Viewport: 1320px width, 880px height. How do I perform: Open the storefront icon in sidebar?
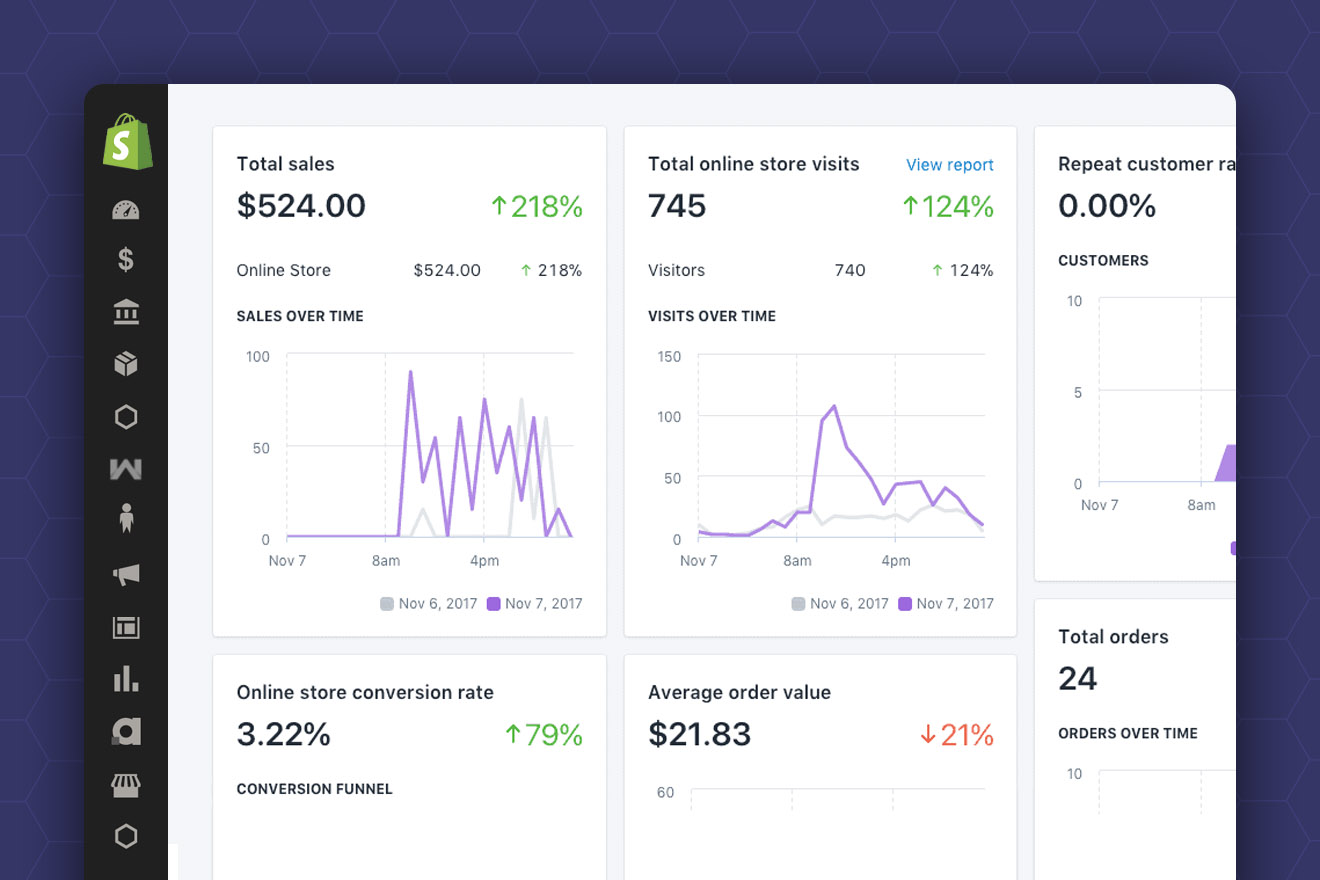126,785
